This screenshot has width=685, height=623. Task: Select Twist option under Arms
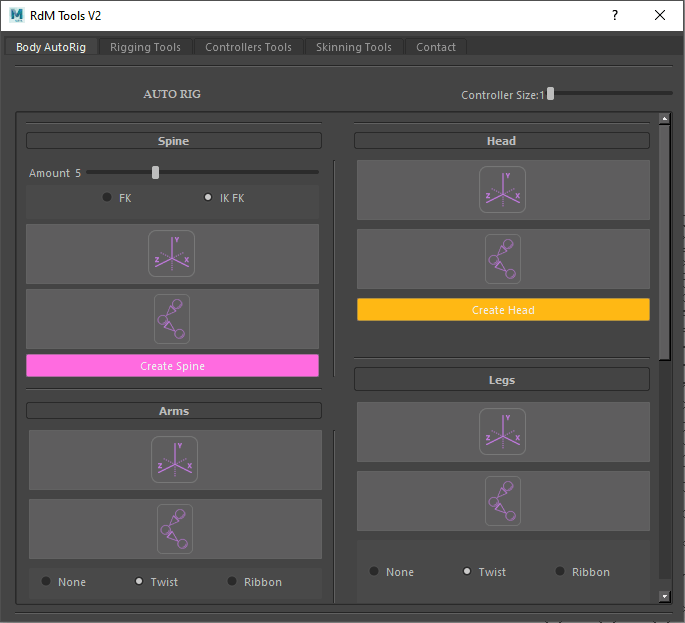tap(139, 581)
